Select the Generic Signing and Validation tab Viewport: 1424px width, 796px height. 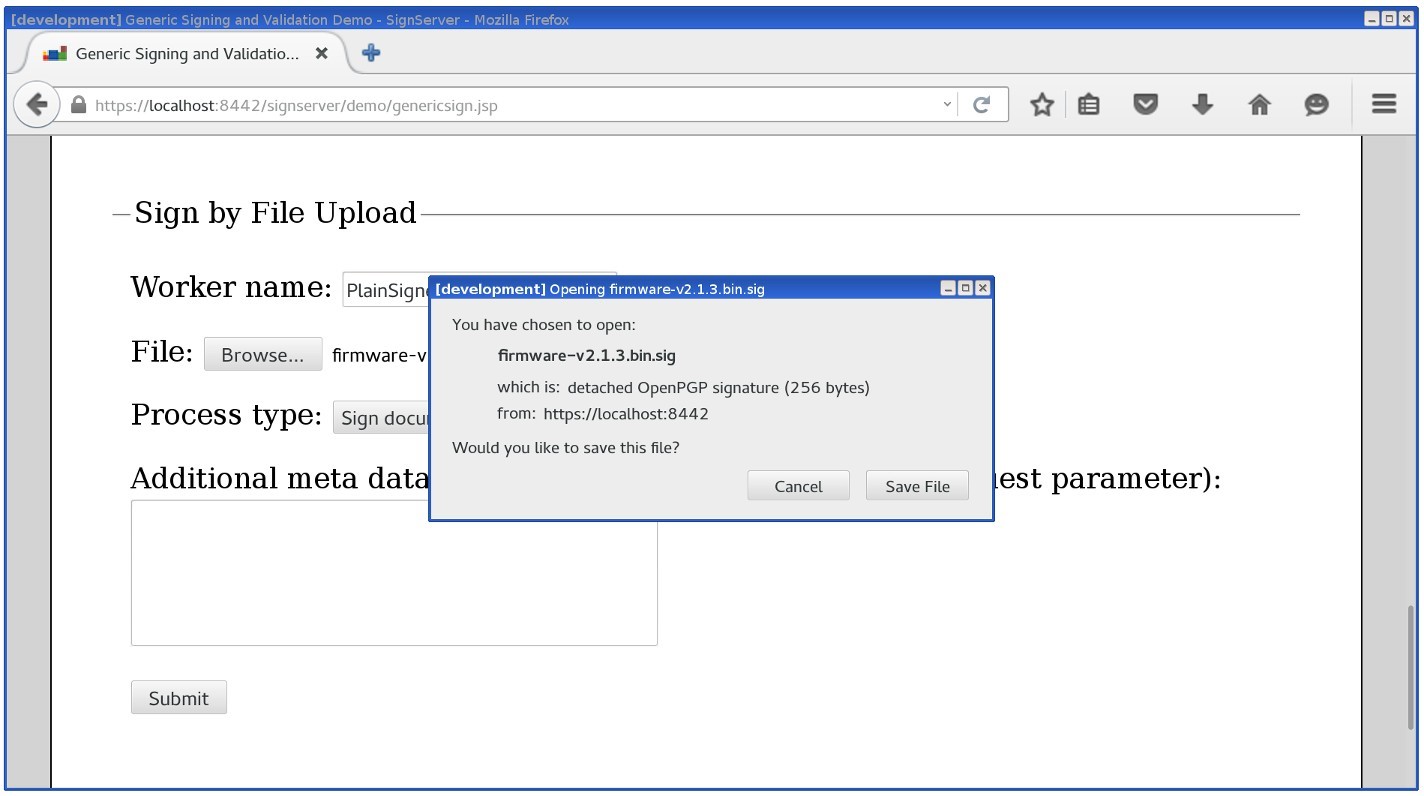186,54
